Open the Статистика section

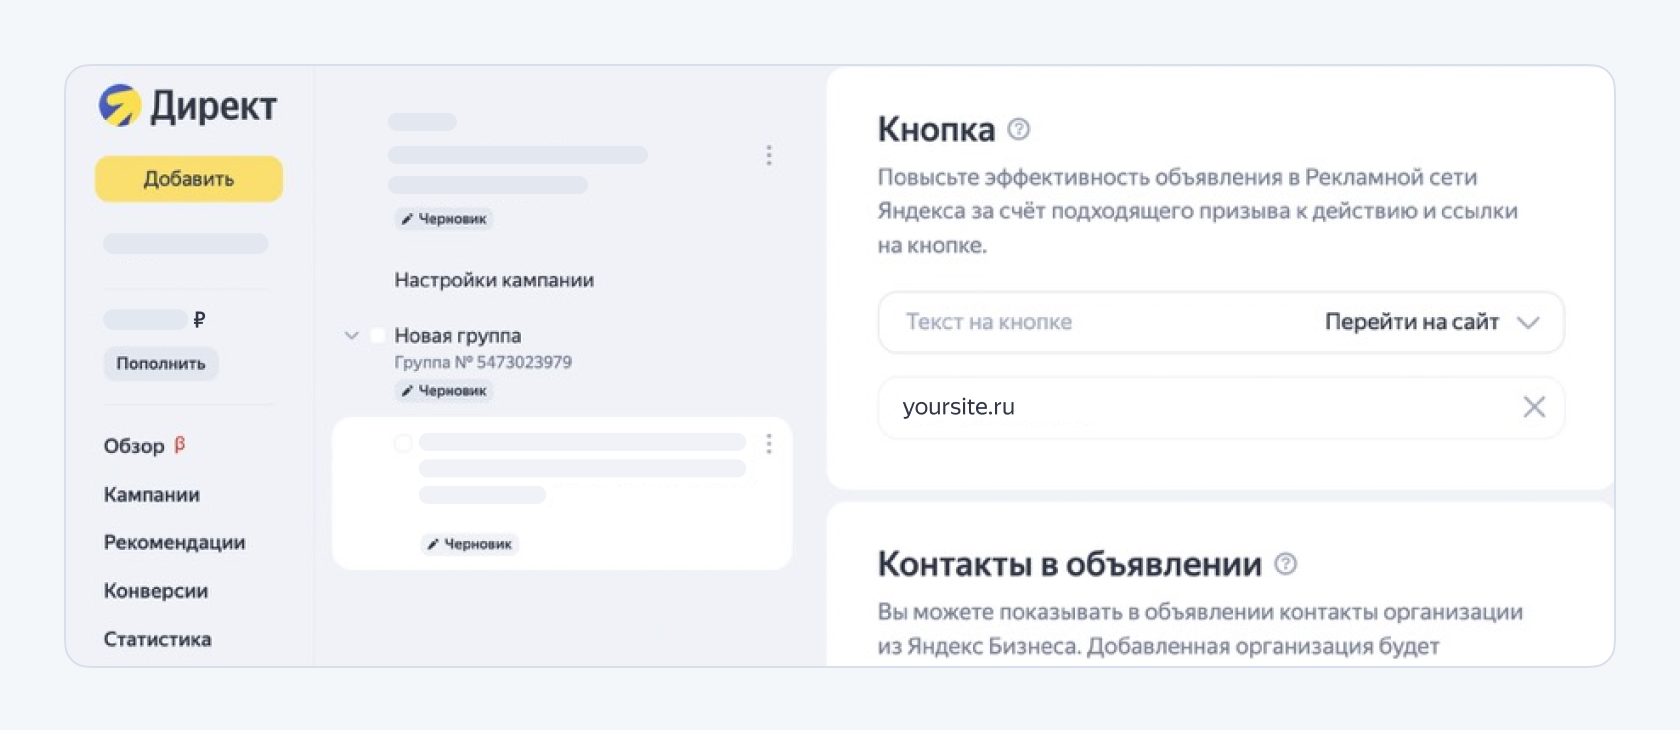158,639
